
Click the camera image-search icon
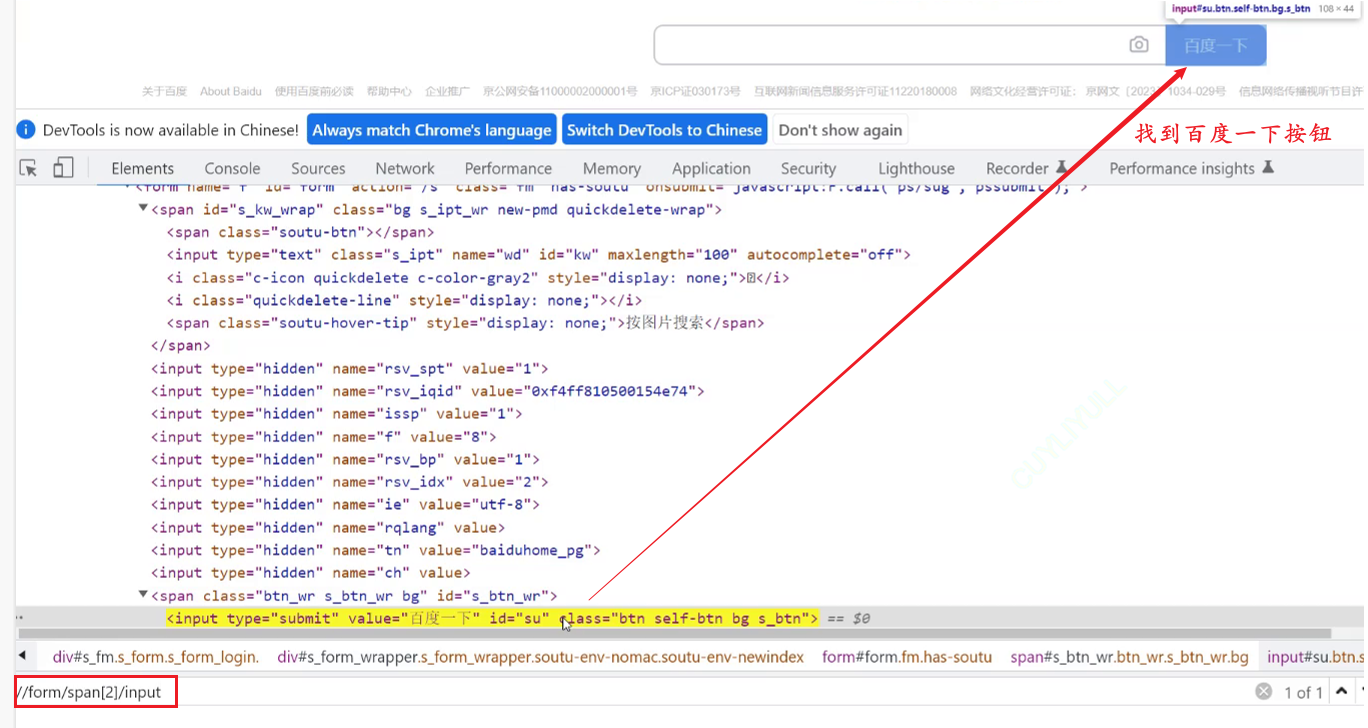1138,45
